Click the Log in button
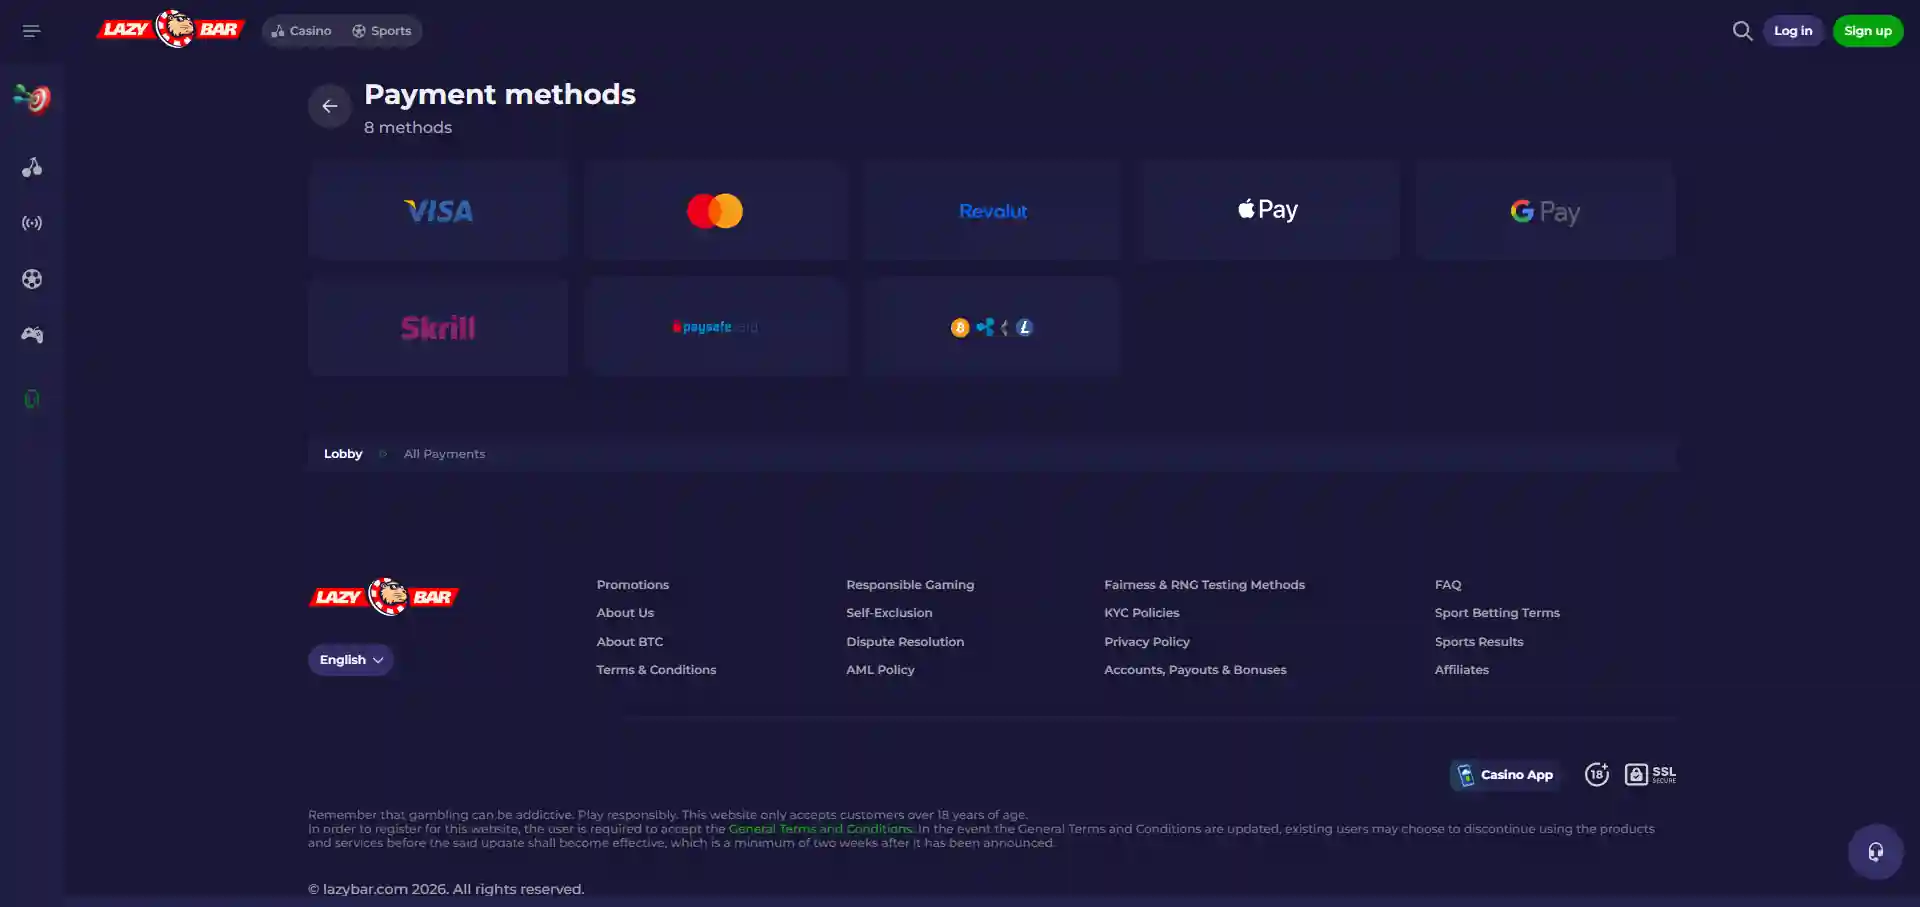Image resolution: width=1920 pixels, height=907 pixels. [x=1793, y=31]
